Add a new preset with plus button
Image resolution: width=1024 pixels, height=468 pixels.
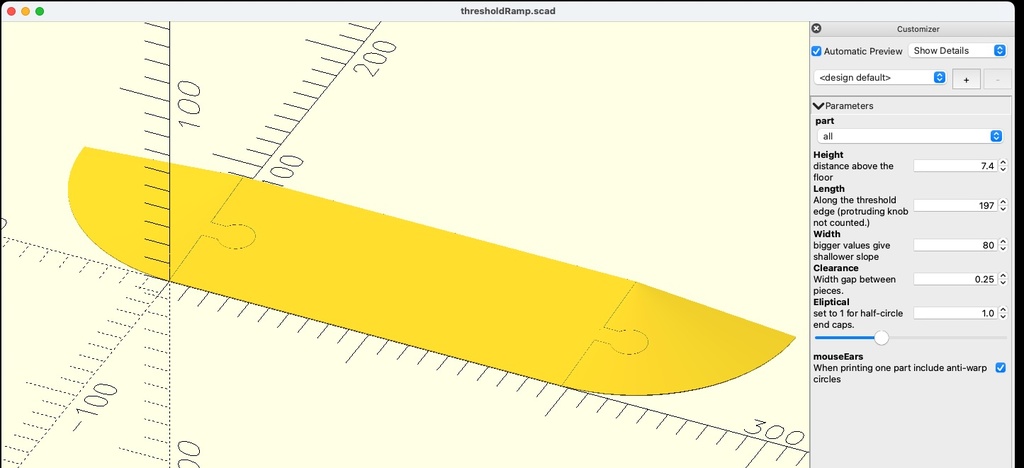click(966, 79)
